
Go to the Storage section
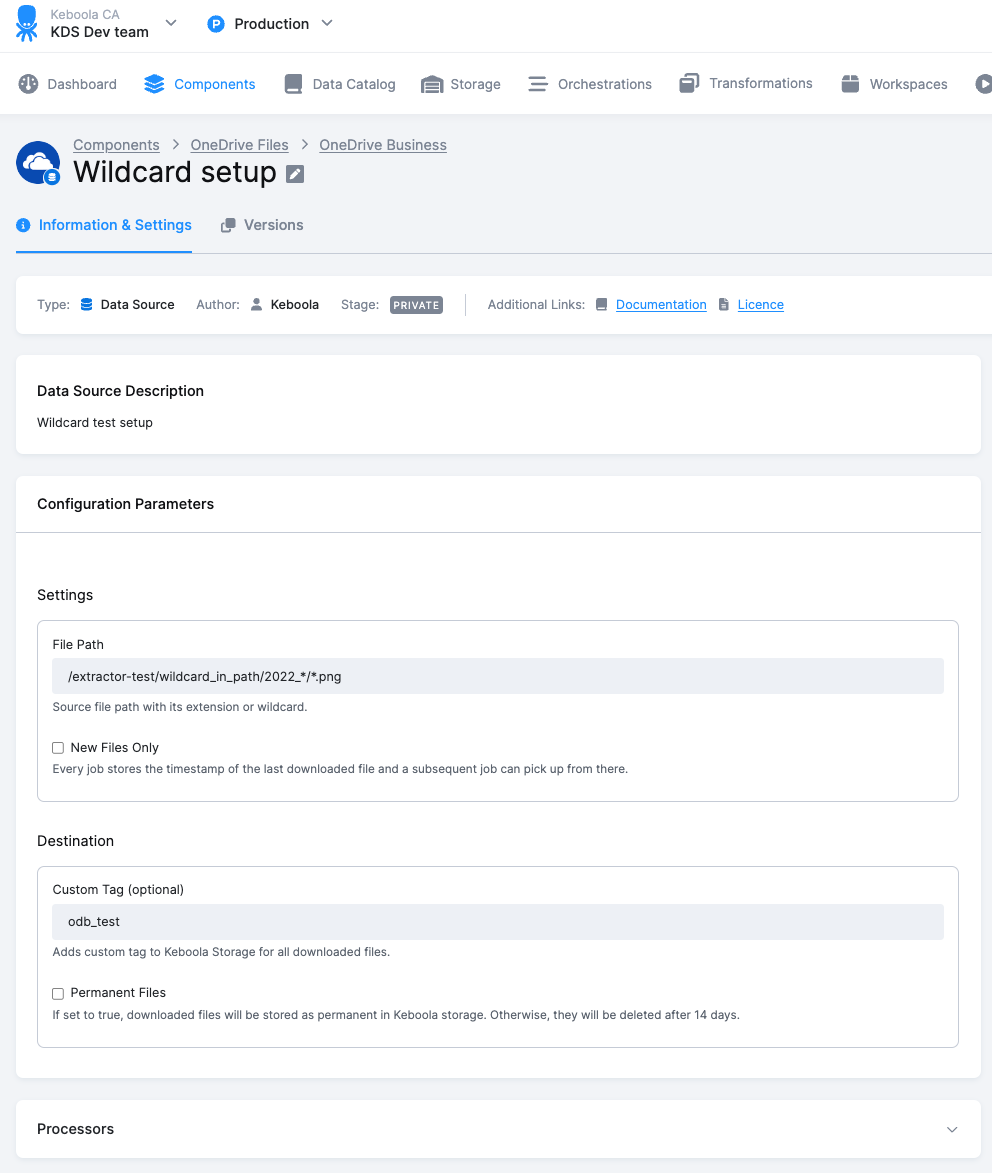click(x=460, y=84)
